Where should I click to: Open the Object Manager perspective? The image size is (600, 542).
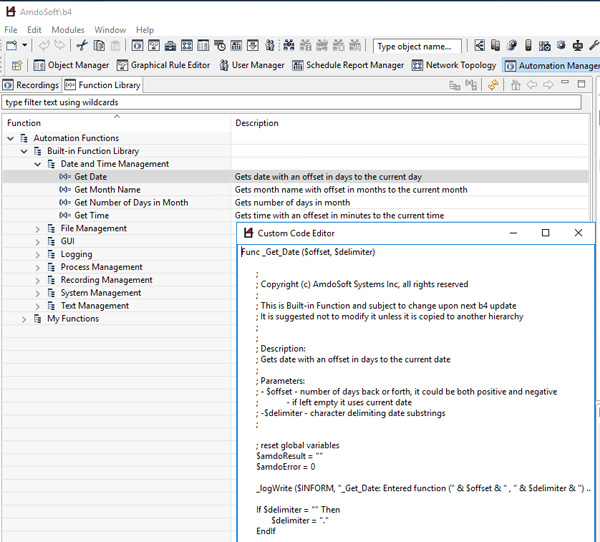tap(71, 65)
